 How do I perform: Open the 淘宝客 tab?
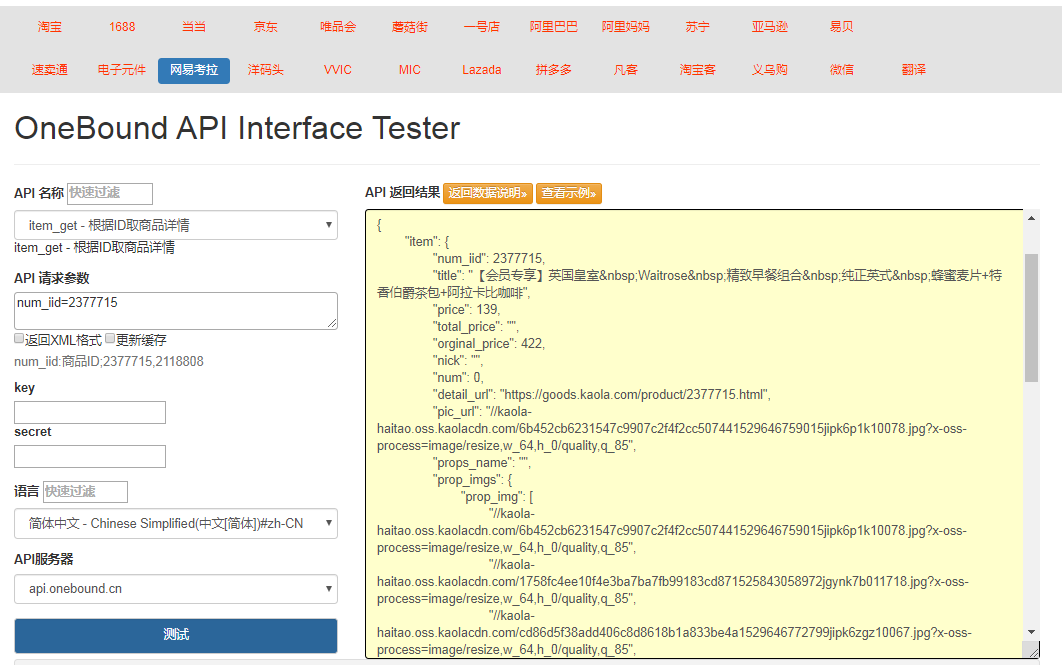[698, 70]
